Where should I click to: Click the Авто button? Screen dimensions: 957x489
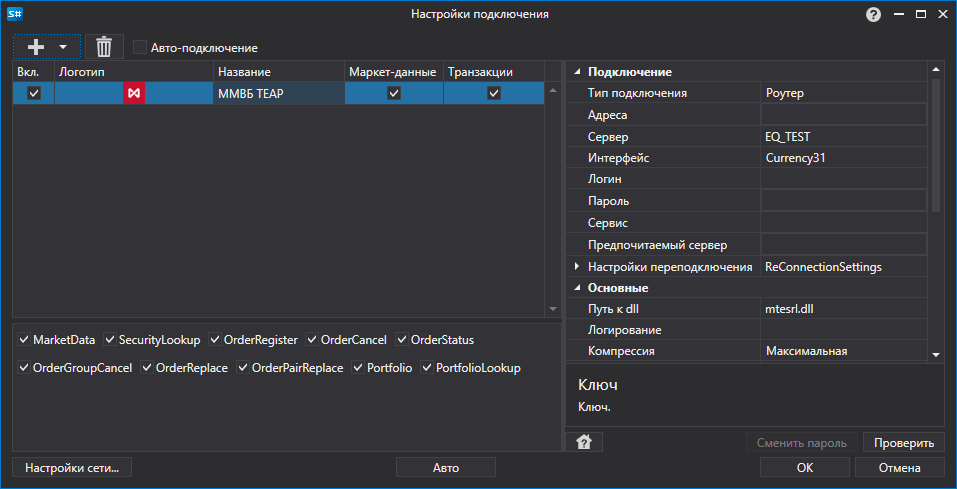[446, 468]
